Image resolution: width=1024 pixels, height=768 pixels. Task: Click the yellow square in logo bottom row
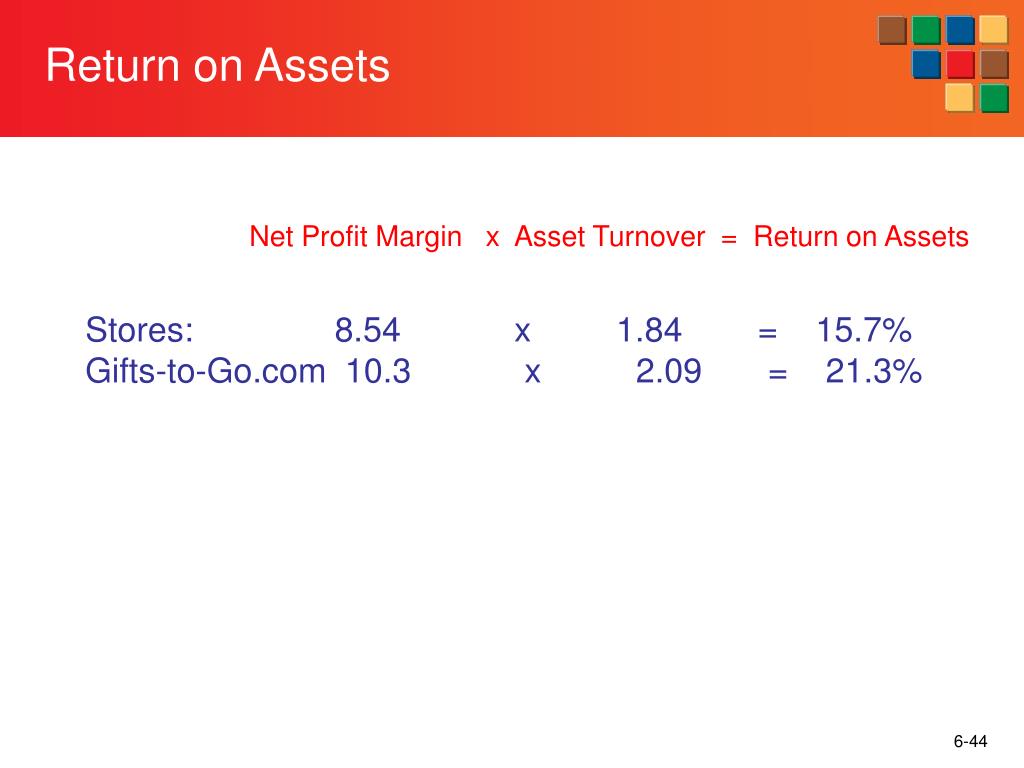(x=959, y=99)
